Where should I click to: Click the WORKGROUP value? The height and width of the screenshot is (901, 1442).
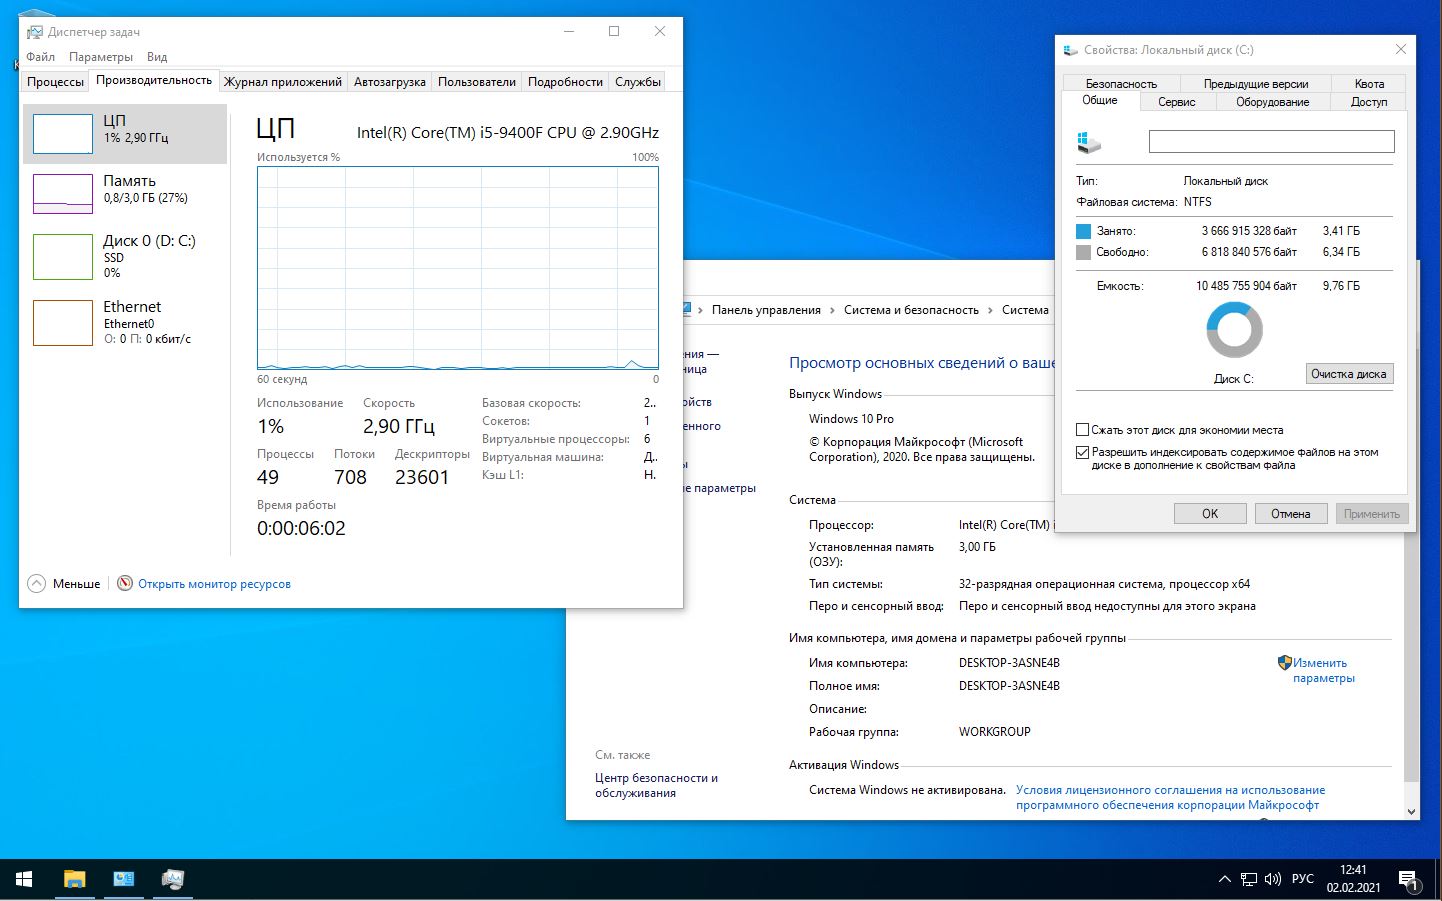pyautogui.click(x=994, y=732)
